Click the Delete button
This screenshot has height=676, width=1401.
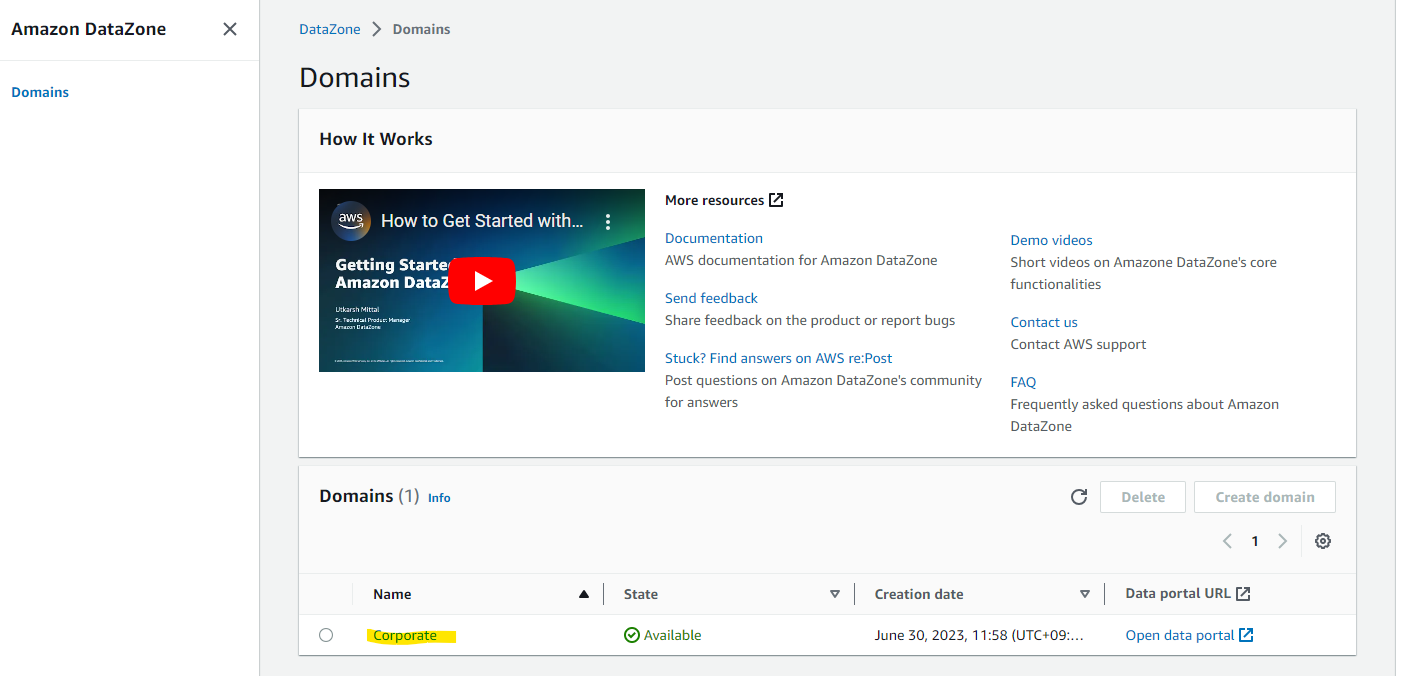click(1143, 497)
